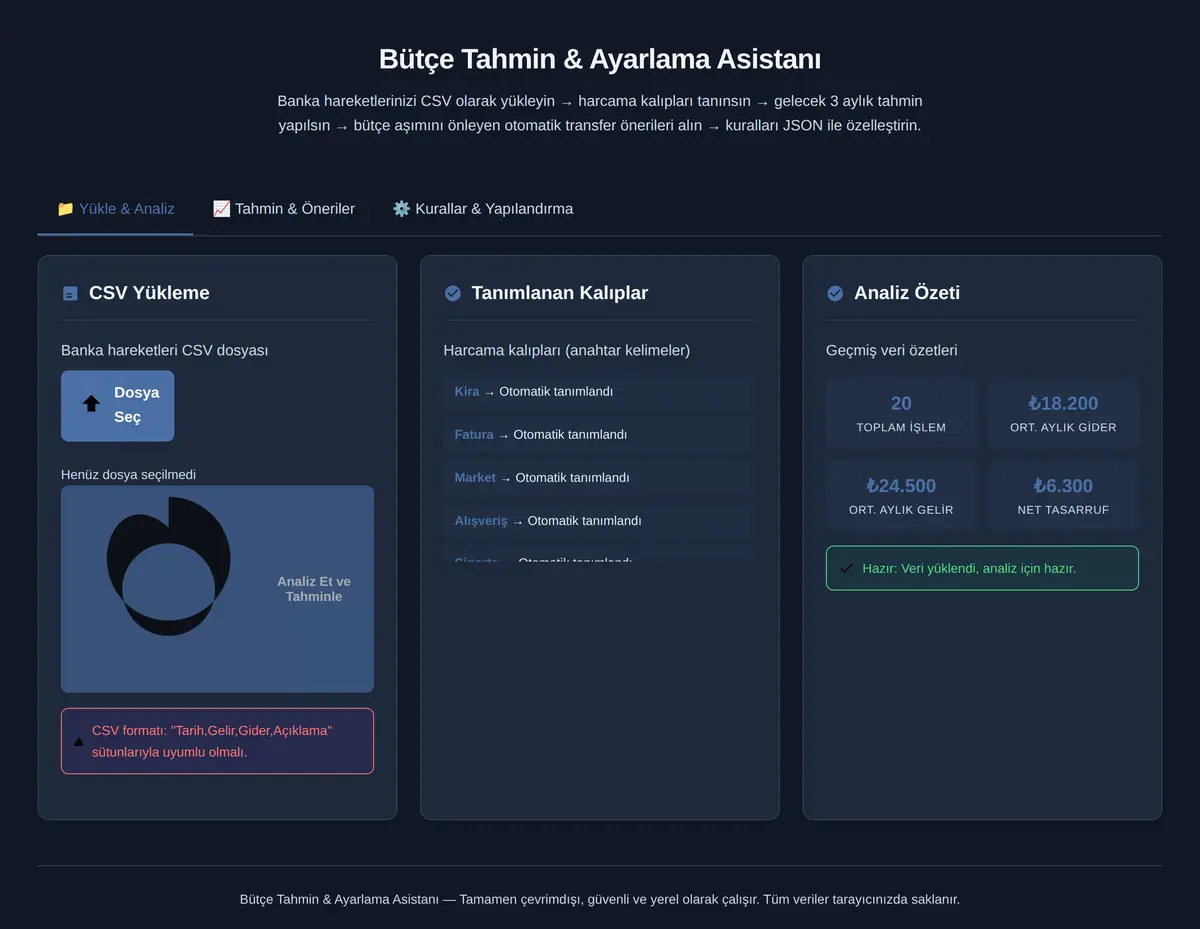Select the Kira pattern row

coord(597,392)
